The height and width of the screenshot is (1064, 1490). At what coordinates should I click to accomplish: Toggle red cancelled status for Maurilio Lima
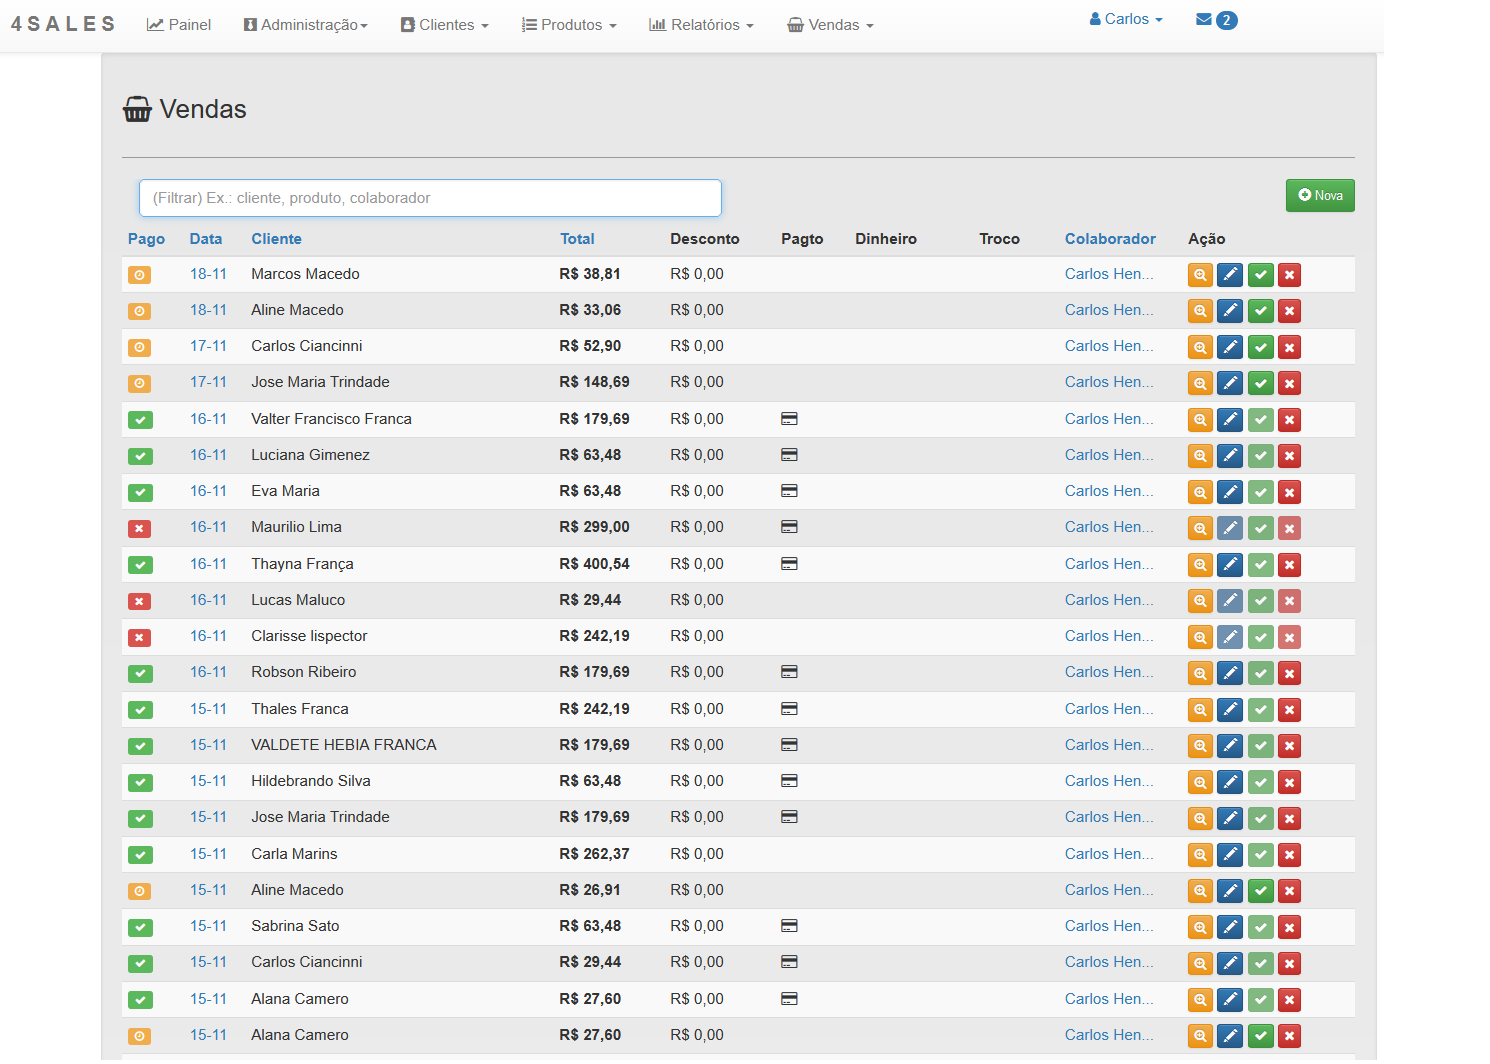click(x=140, y=528)
